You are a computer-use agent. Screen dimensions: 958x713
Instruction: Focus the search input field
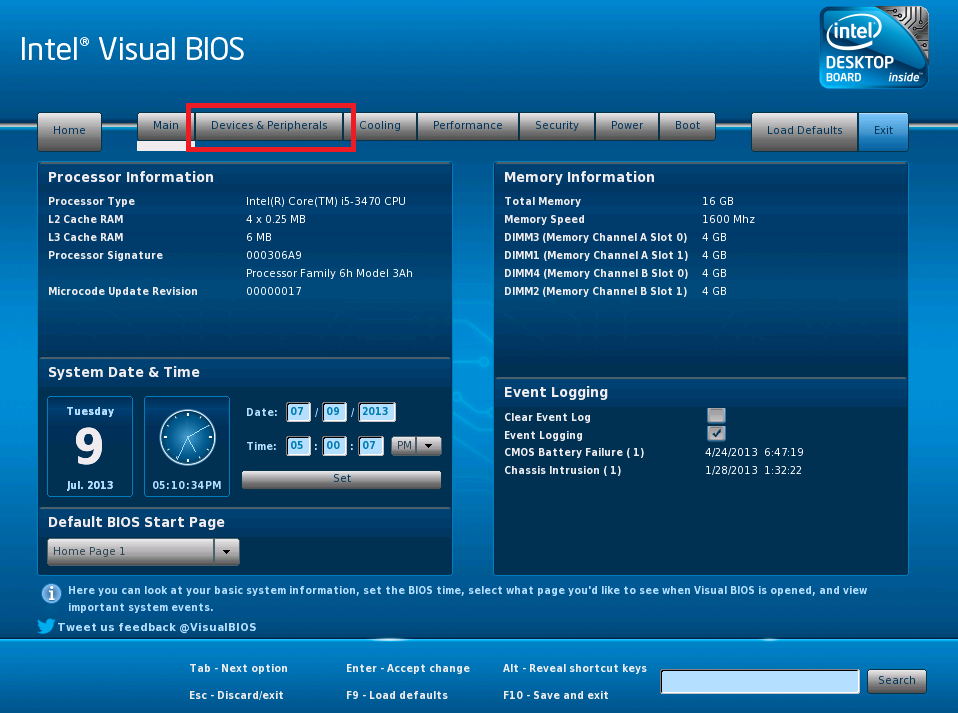[760, 681]
